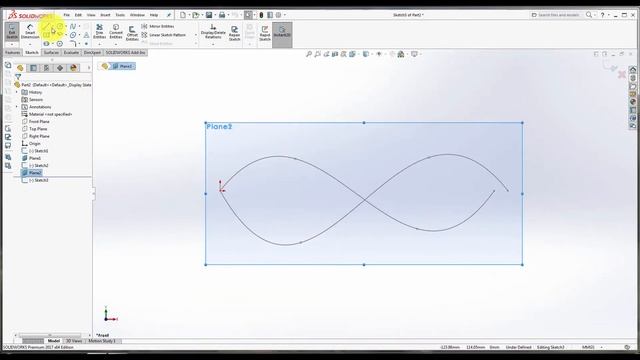The image size is (640, 360).
Task: Click the Exit Sketch button
Action: tap(12, 31)
